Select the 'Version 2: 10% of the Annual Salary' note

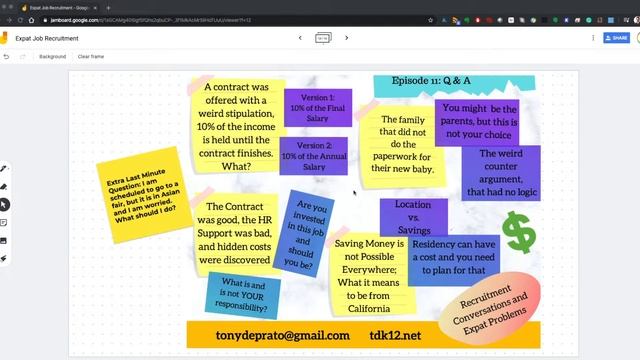pos(313,156)
